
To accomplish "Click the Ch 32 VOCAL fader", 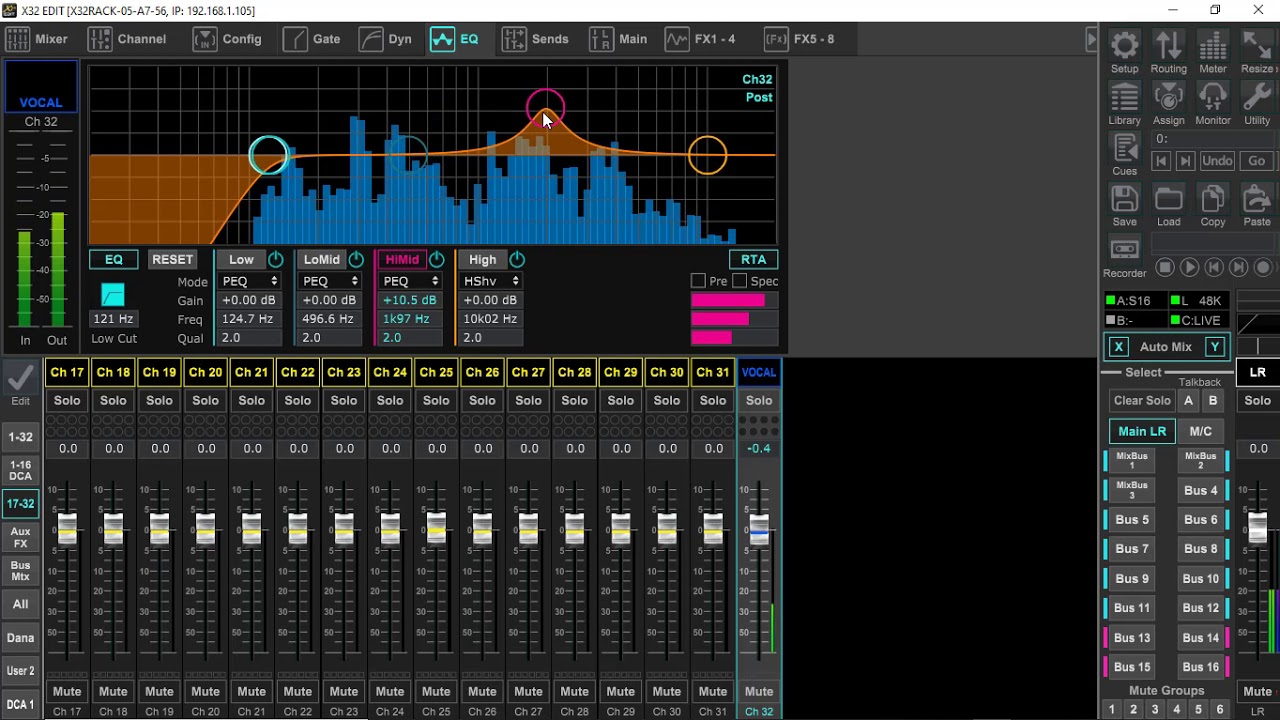I will [x=759, y=530].
